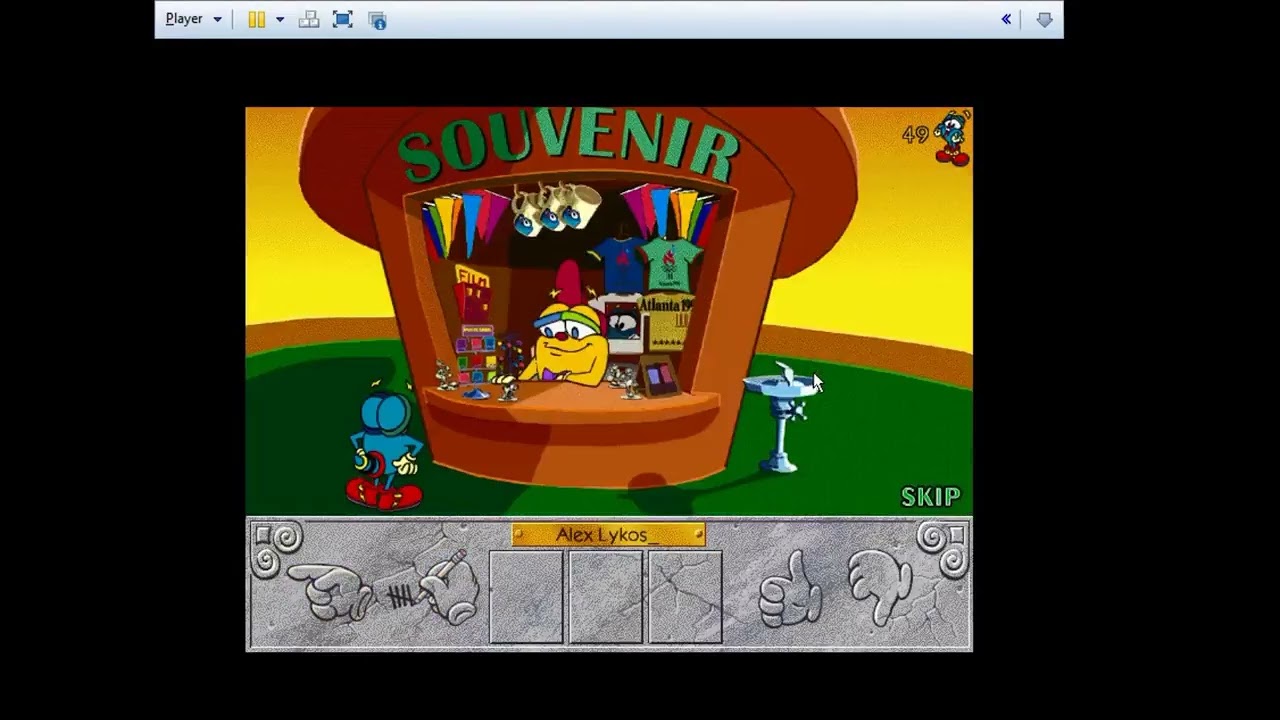Click the right colorful pennant flags
Screen dimensions: 1280x720
(670, 214)
